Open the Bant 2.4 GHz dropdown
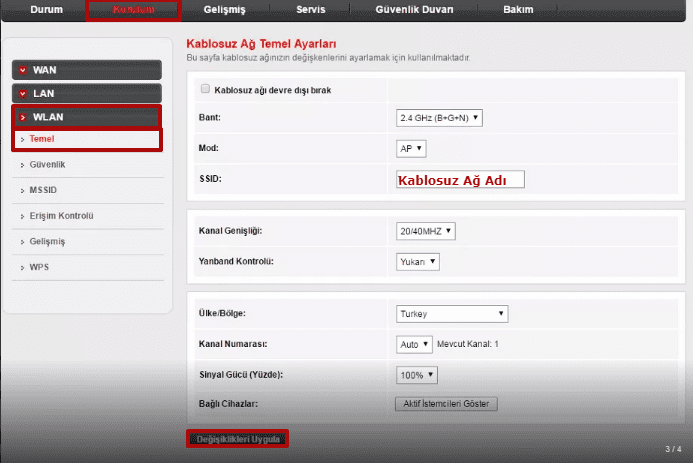The width and height of the screenshot is (693, 463). point(439,118)
